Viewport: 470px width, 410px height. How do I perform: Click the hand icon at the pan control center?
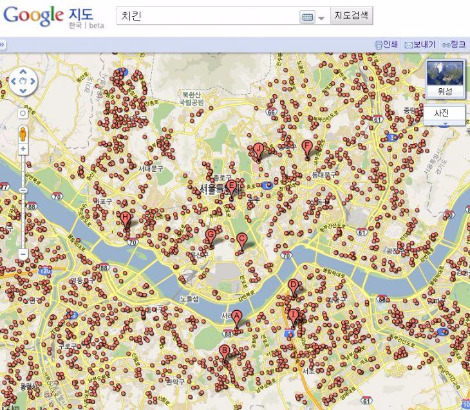tap(23, 81)
